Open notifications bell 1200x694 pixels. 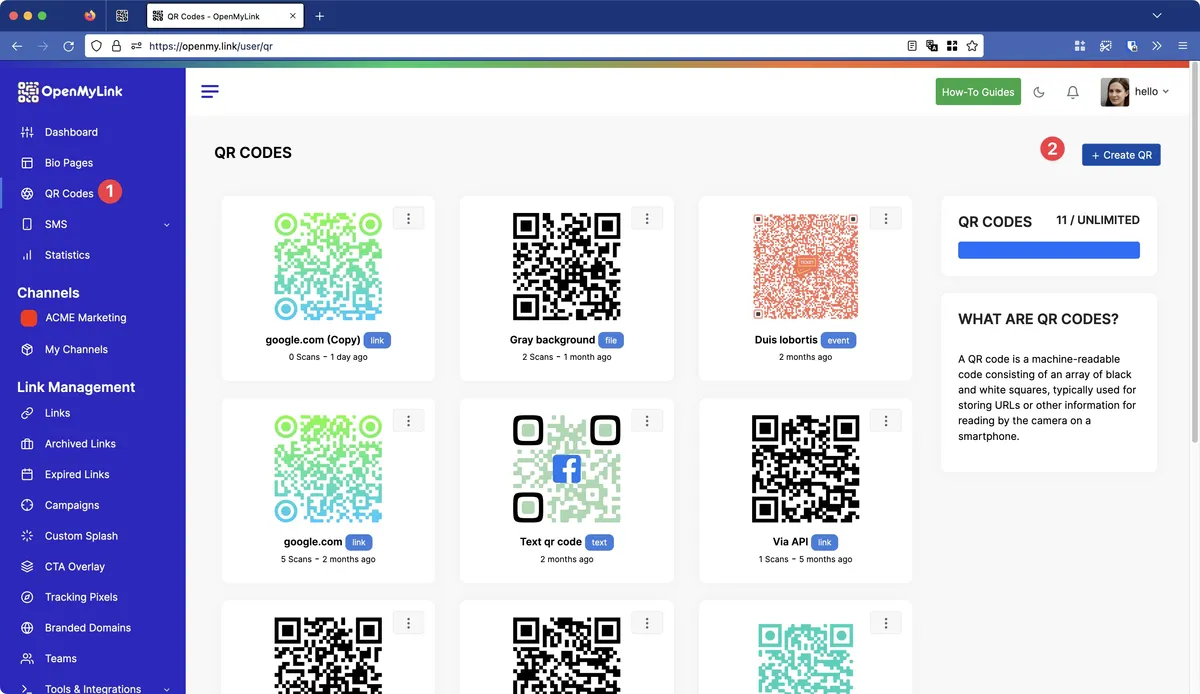[x=1073, y=92]
